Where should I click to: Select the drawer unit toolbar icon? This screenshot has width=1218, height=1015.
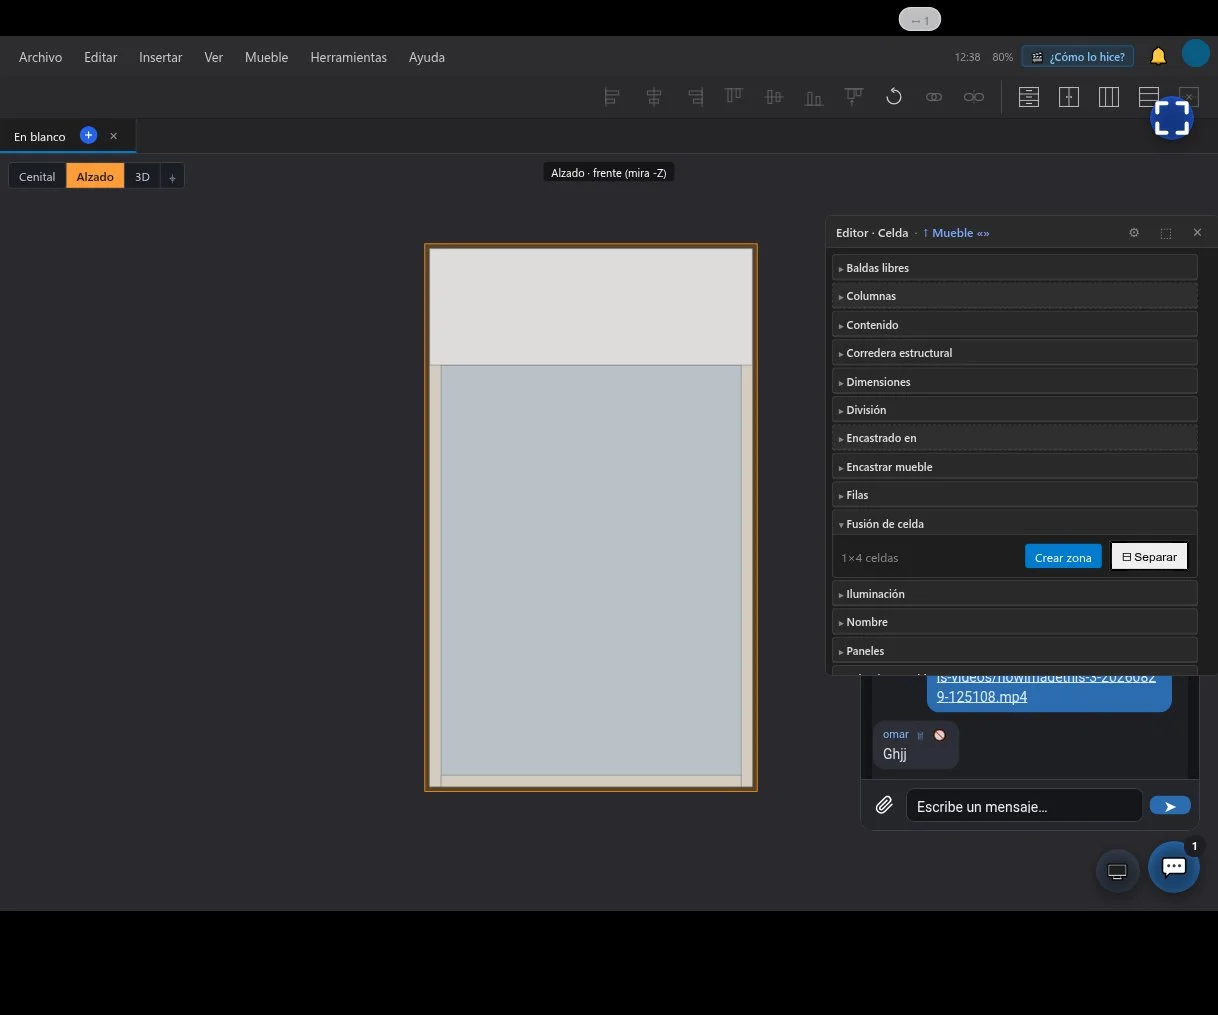point(1029,97)
